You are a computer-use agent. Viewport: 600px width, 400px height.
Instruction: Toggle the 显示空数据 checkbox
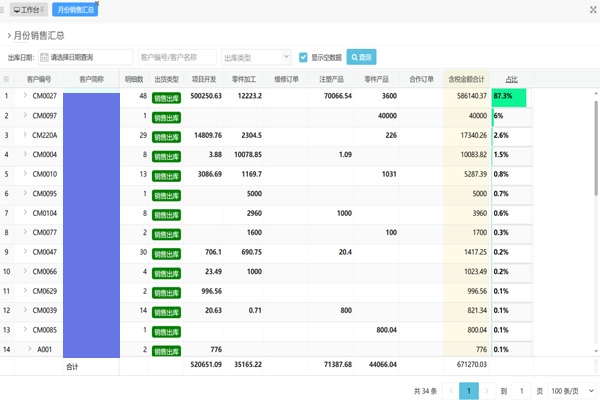pyautogui.click(x=303, y=57)
